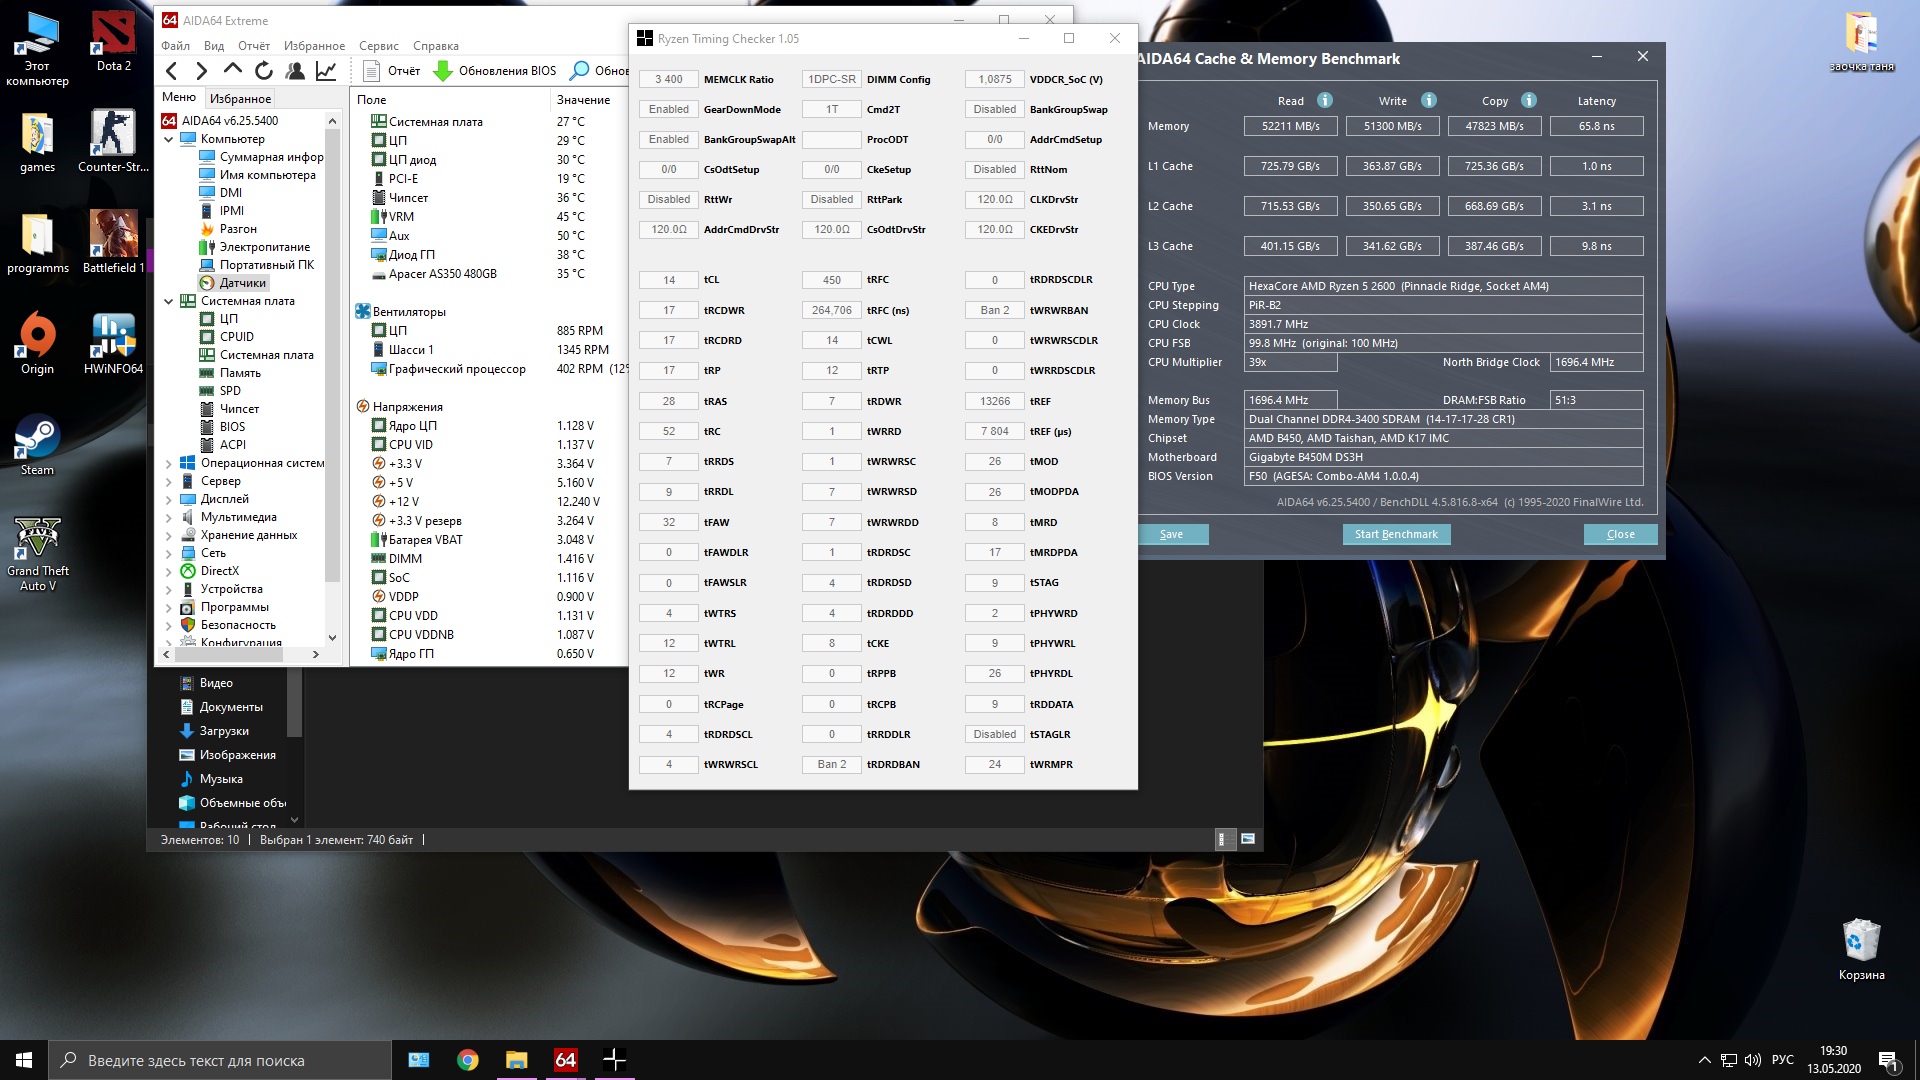Select Разгон in the tree
The width and height of the screenshot is (1920, 1080).
tap(238, 229)
